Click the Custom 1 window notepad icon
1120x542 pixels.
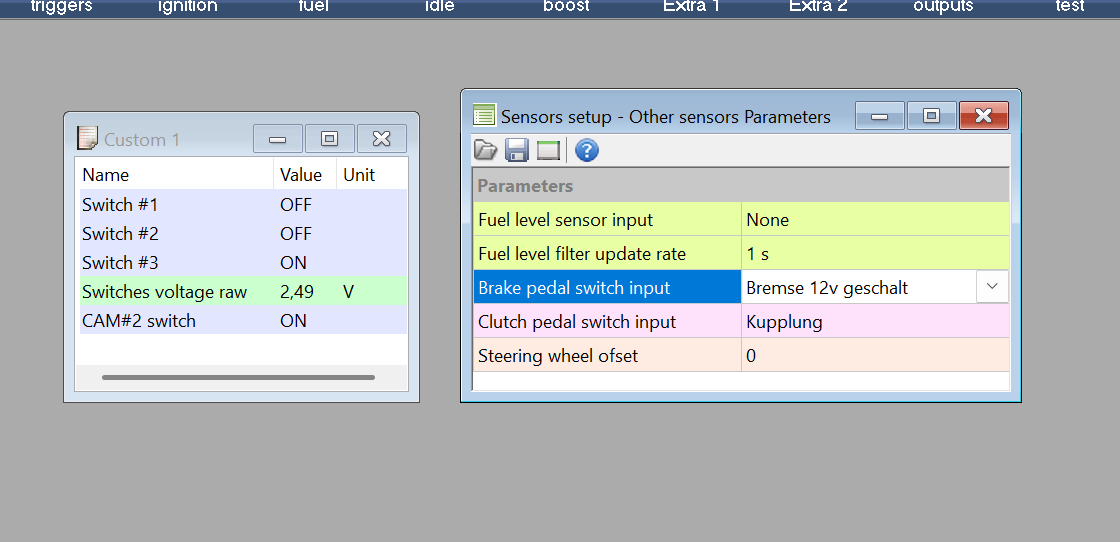coord(87,139)
